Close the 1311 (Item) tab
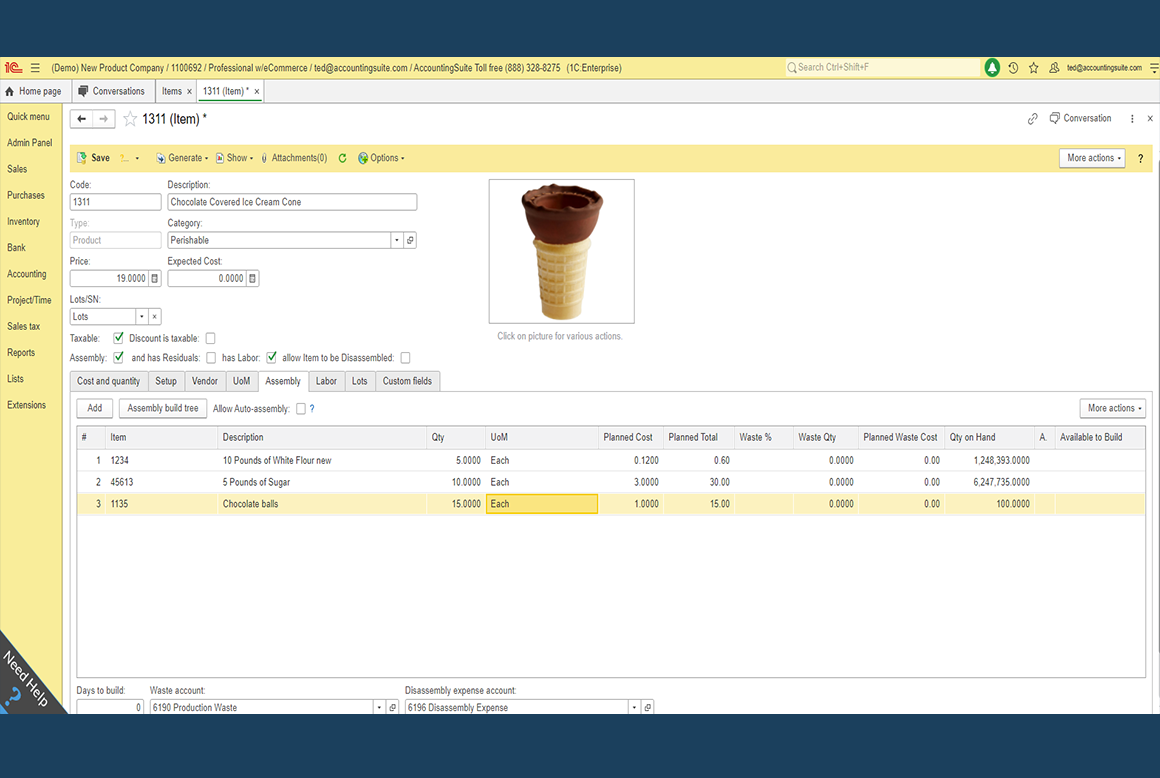Viewport: 1160px width, 778px height. [x=257, y=92]
